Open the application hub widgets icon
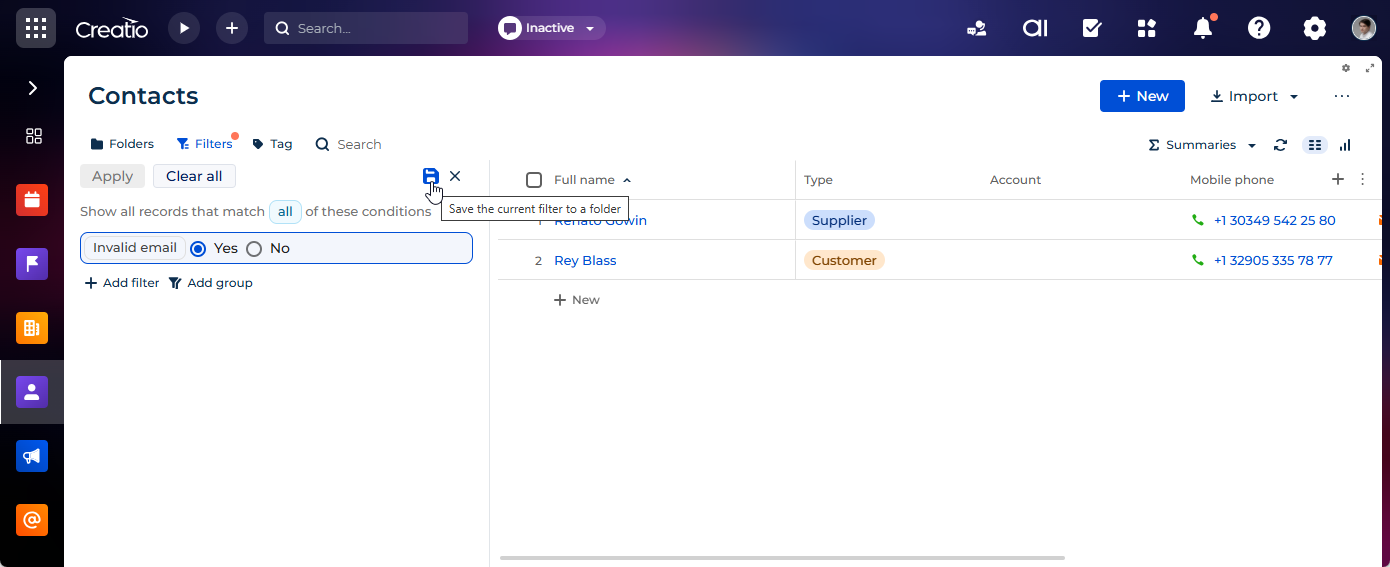The width and height of the screenshot is (1390, 567). (1147, 28)
